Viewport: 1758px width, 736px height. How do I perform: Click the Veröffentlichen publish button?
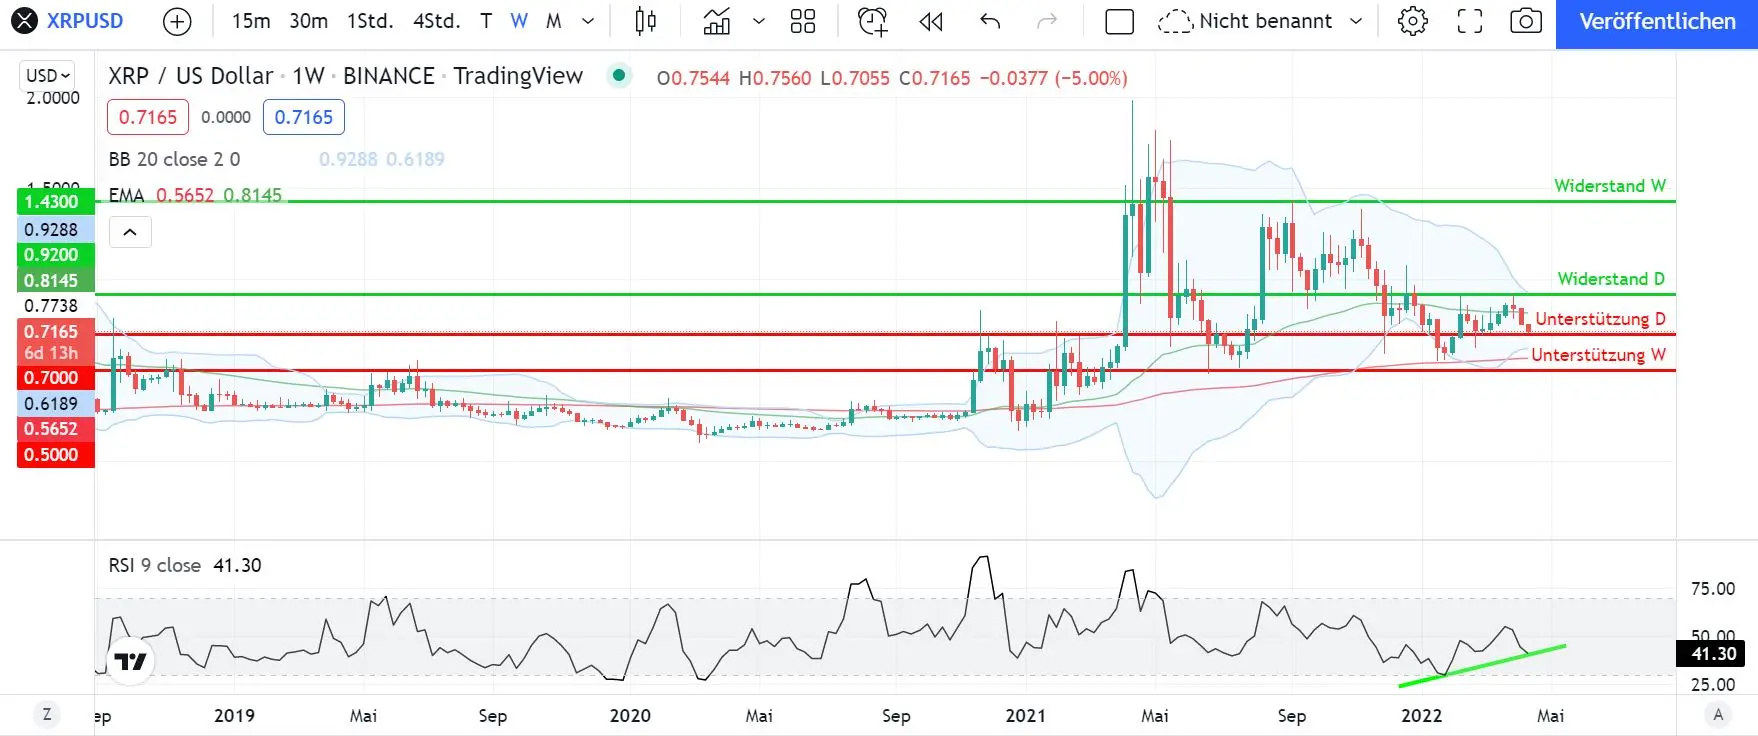(1657, 22)
